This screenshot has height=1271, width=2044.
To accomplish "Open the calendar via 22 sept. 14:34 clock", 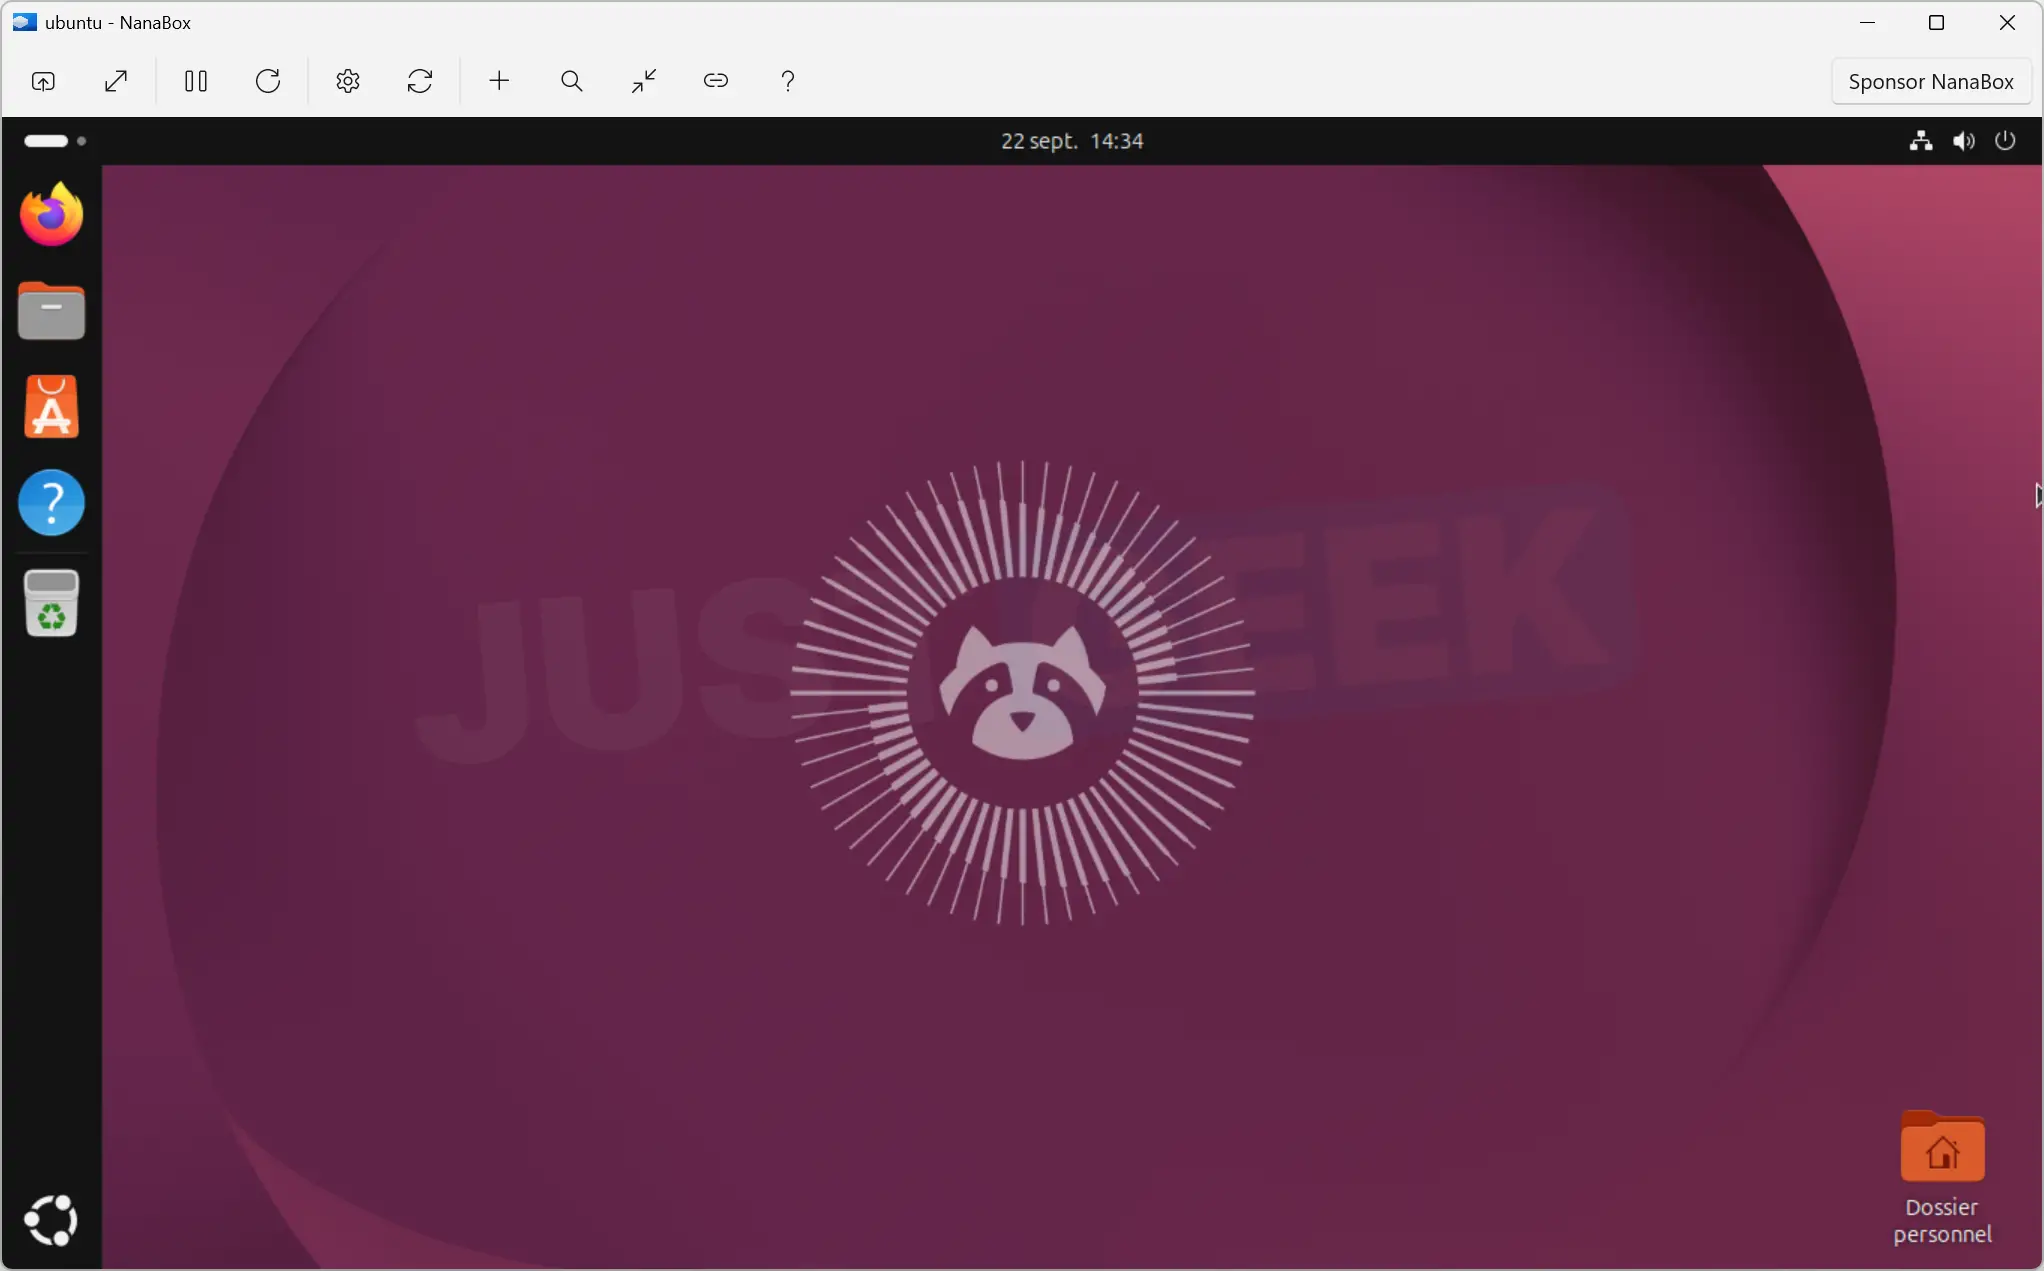I will (x=1072, y=141).
